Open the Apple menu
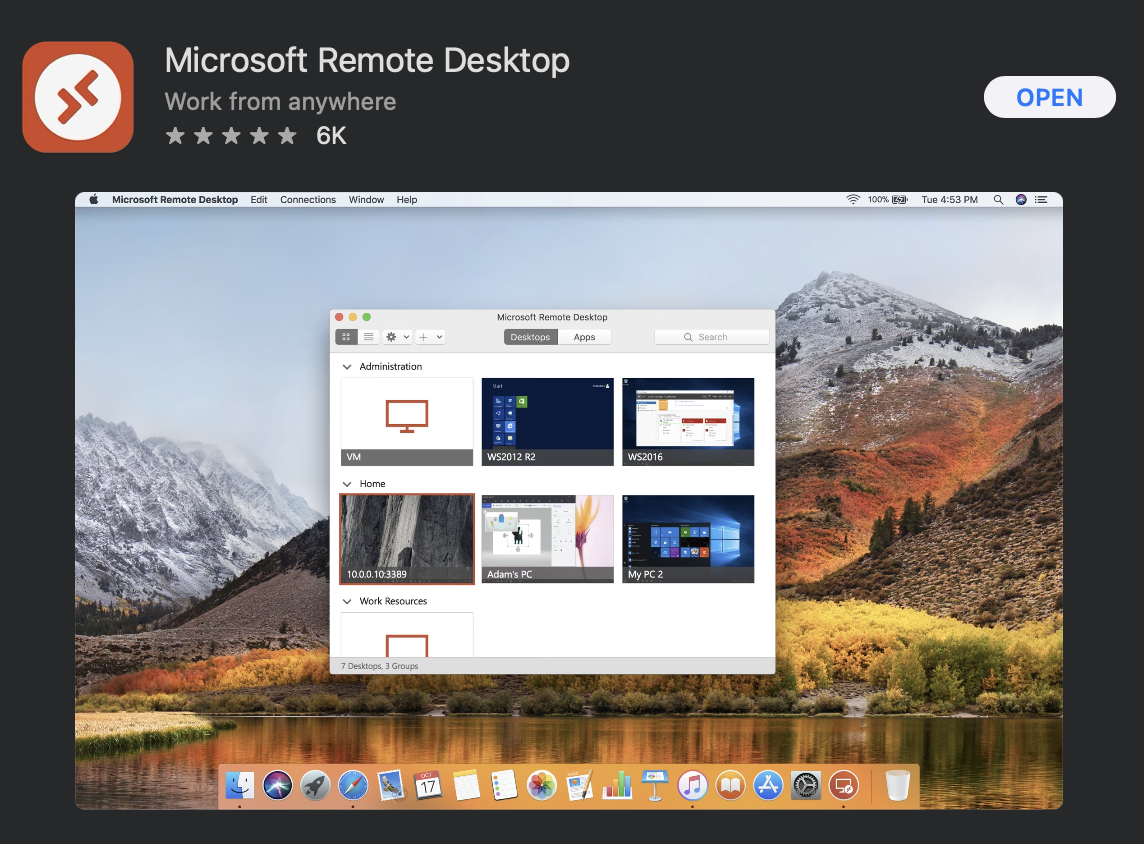Screen dimensions: 1144x844 [94, 199]
